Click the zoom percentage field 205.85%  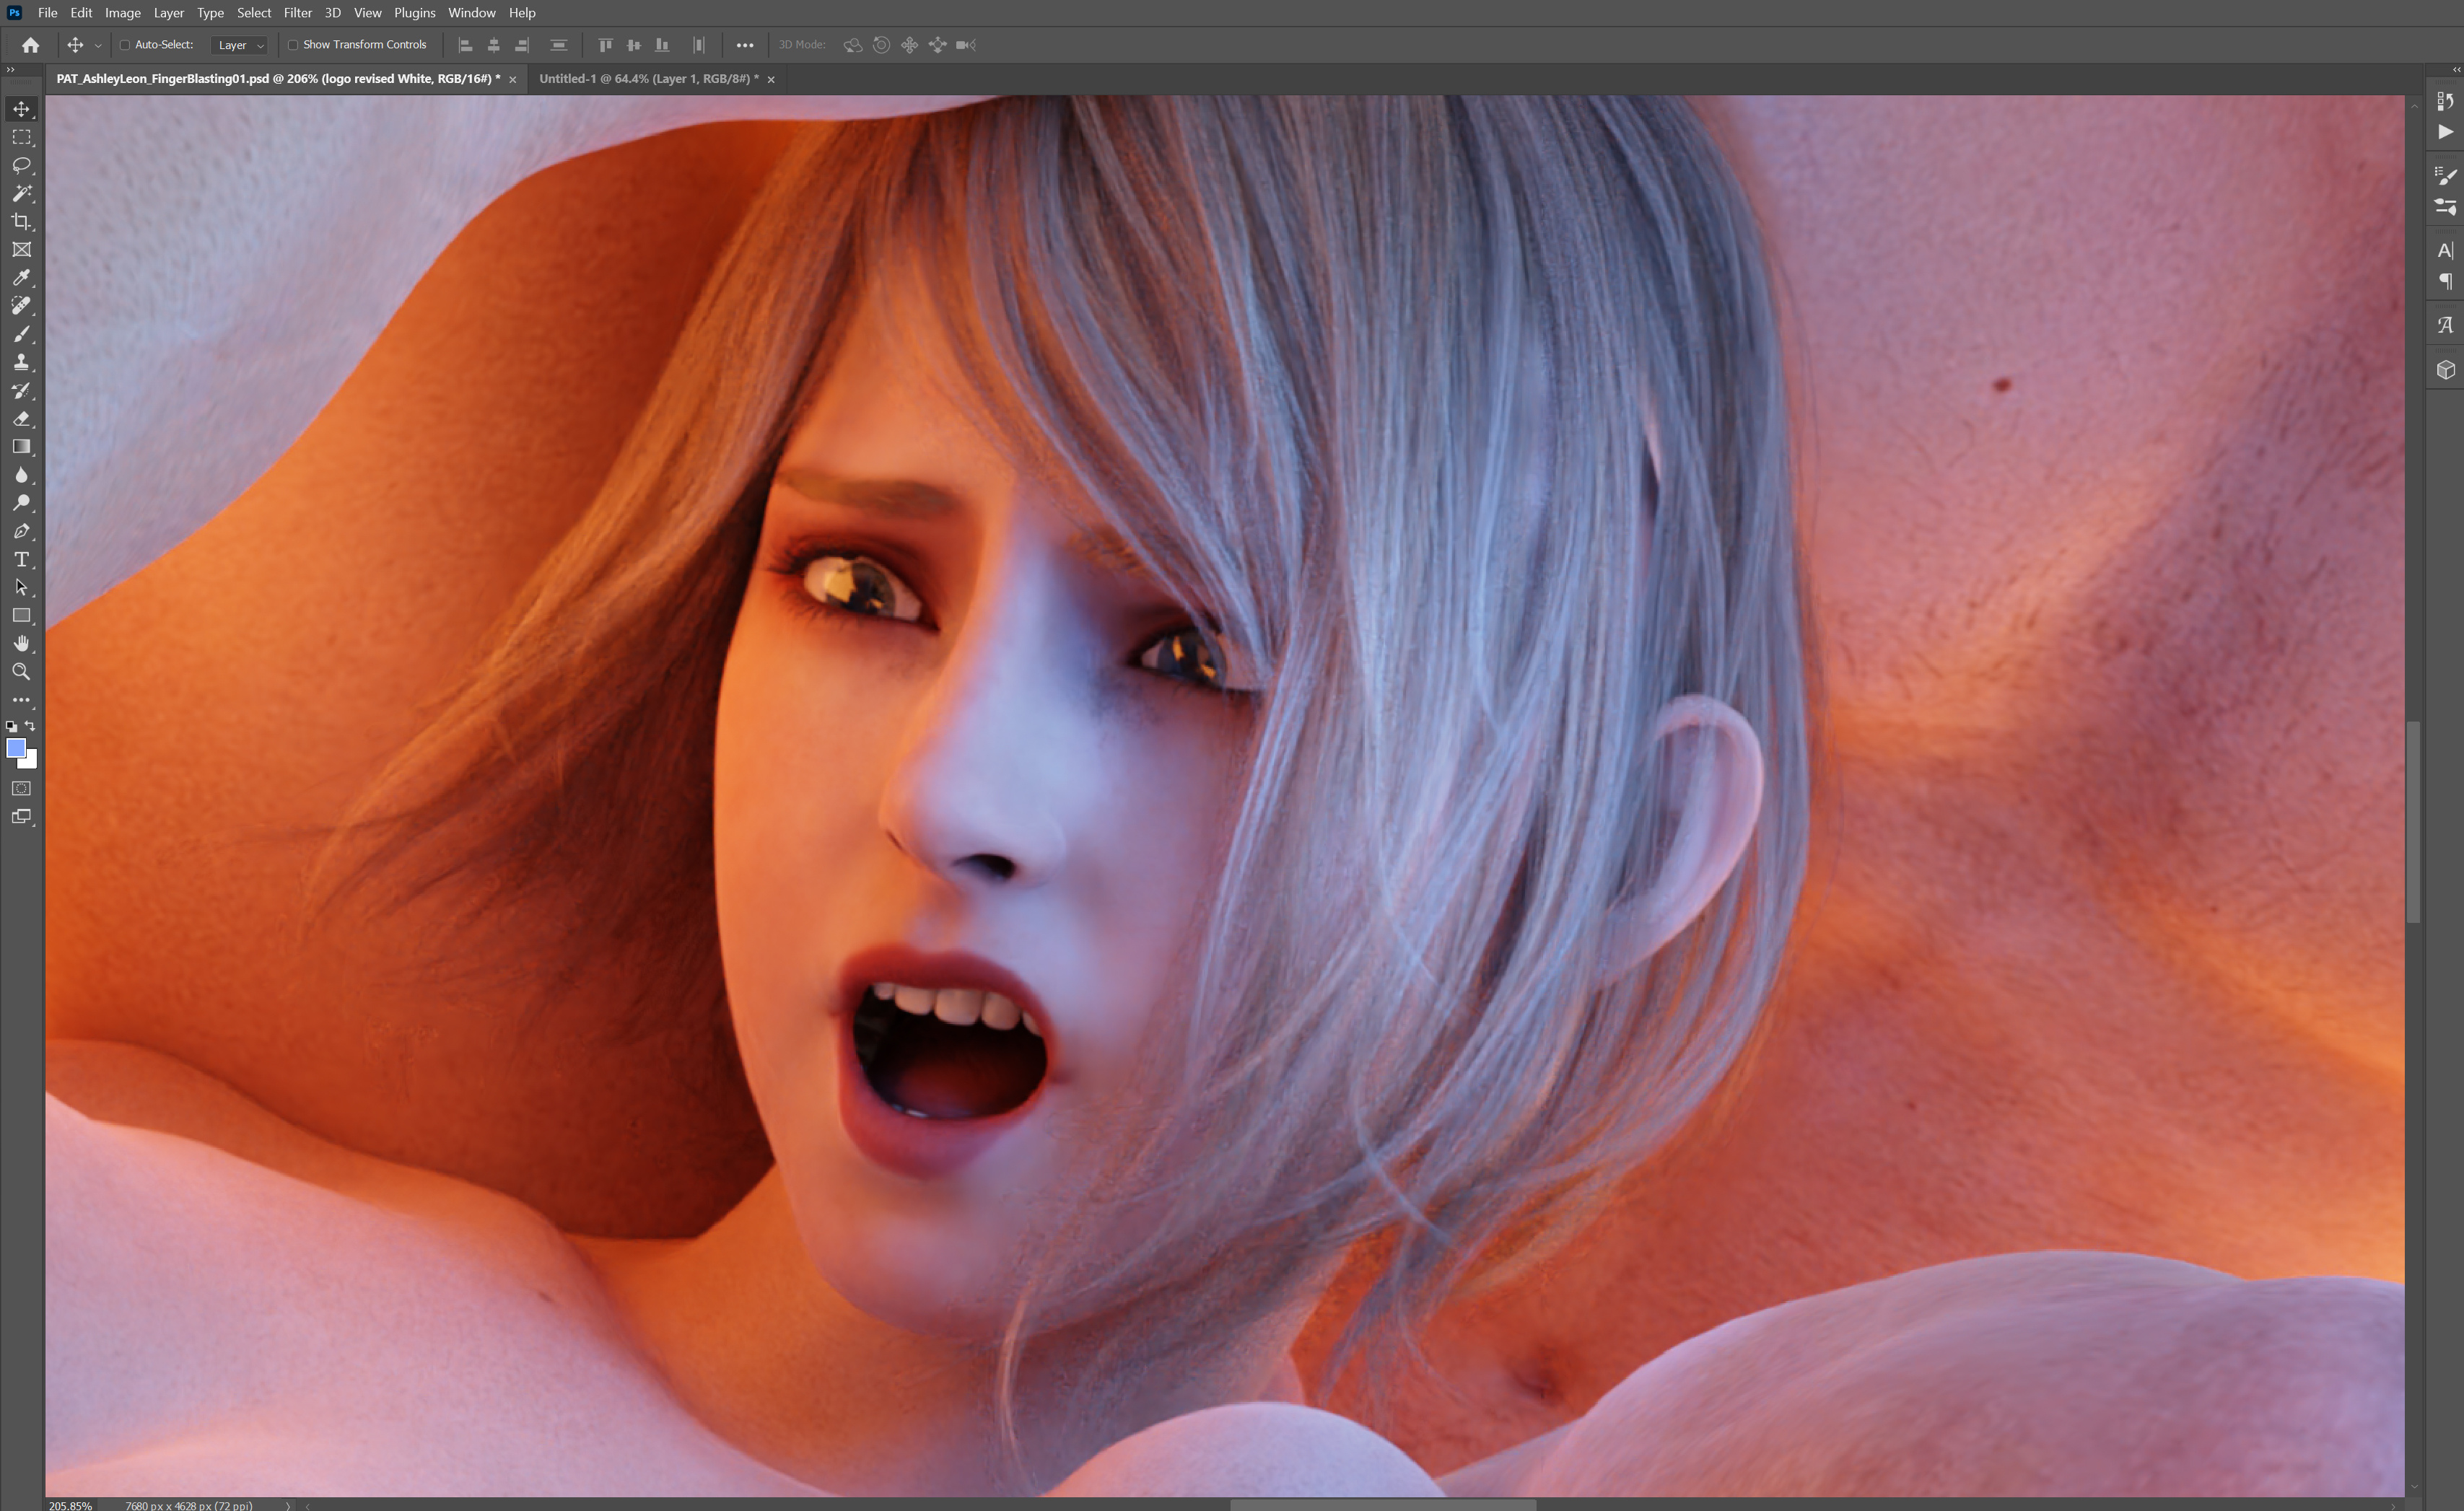click(x=70, y=1505)
